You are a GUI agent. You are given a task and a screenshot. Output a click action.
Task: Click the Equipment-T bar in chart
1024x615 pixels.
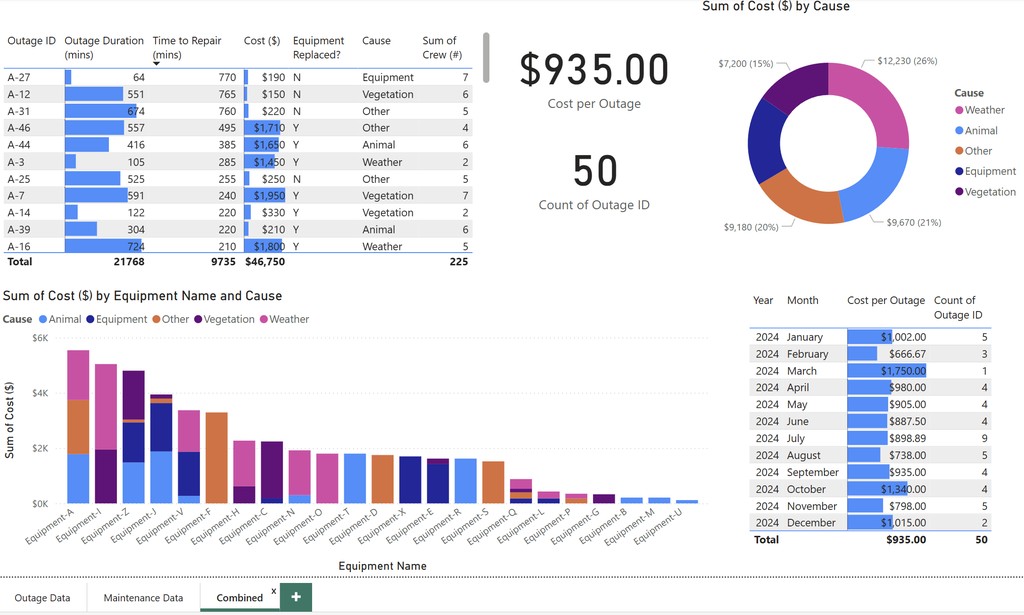coord(355,479)
